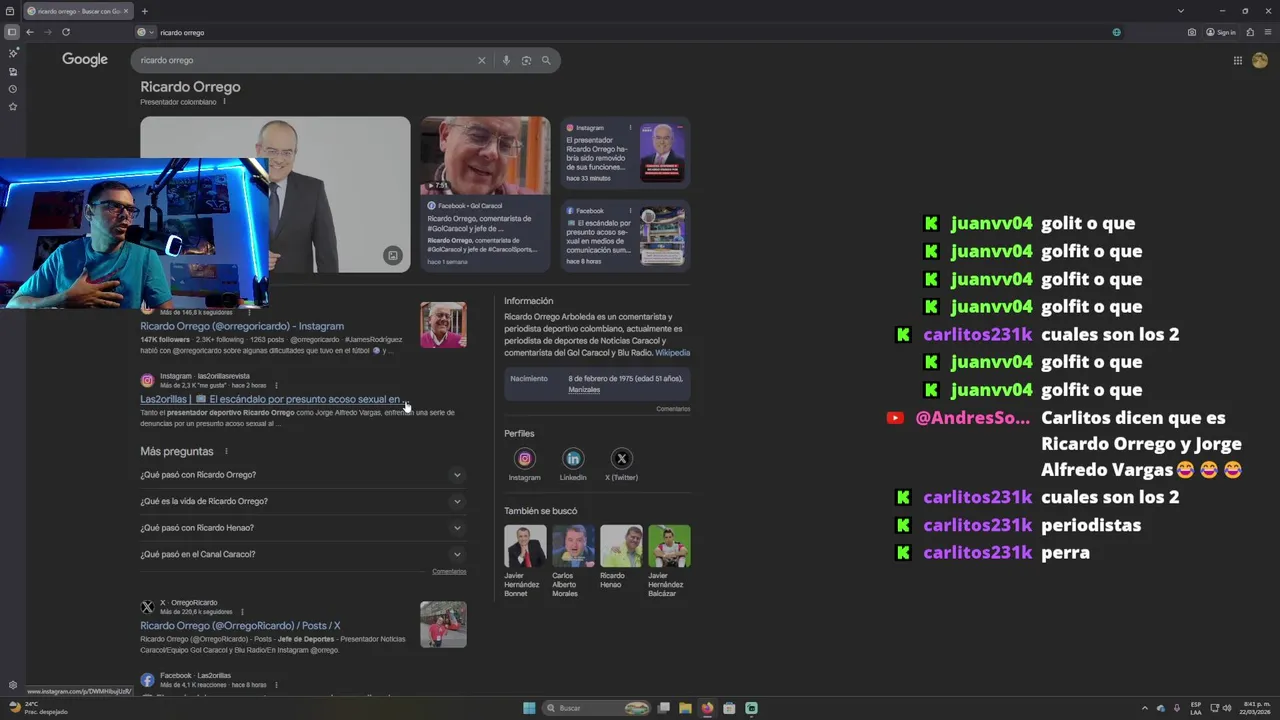This screenshot has height=720, width=1280.
Task: Open history from the sidebar clock icon
Action: (x=12, y=89)
